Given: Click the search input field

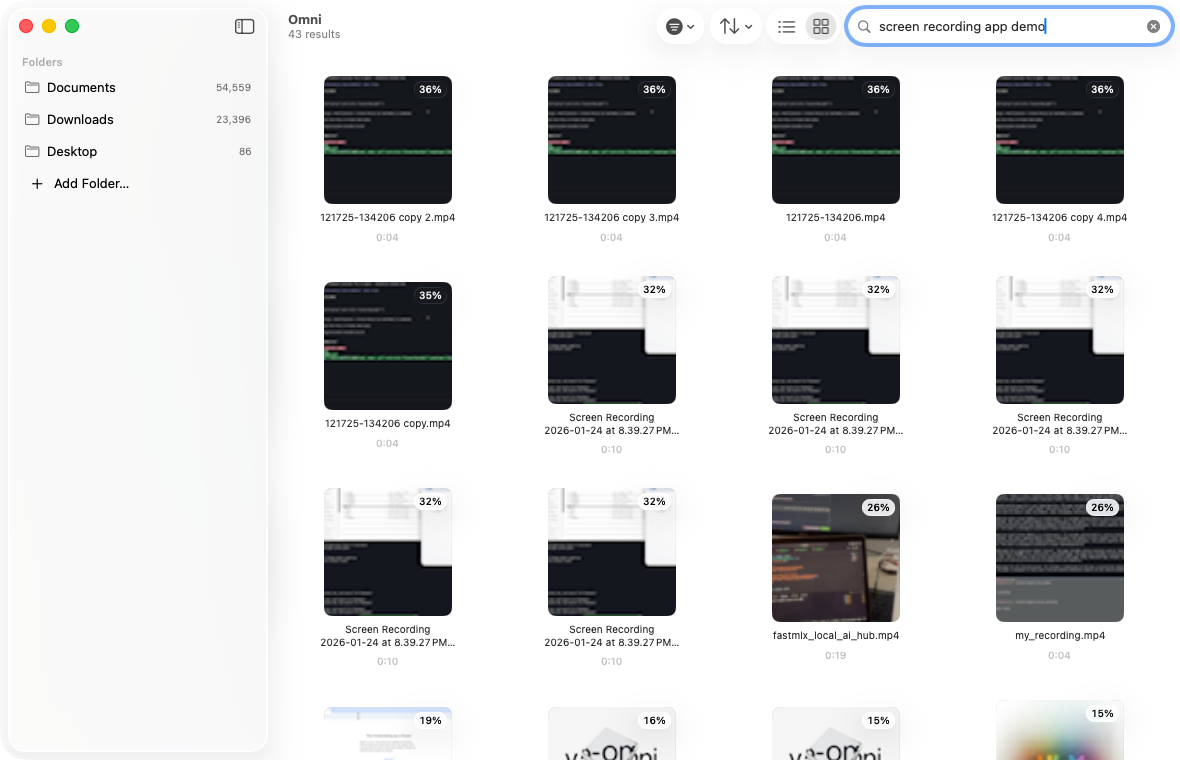Looking at the screenshot, I should (1009, 26).
